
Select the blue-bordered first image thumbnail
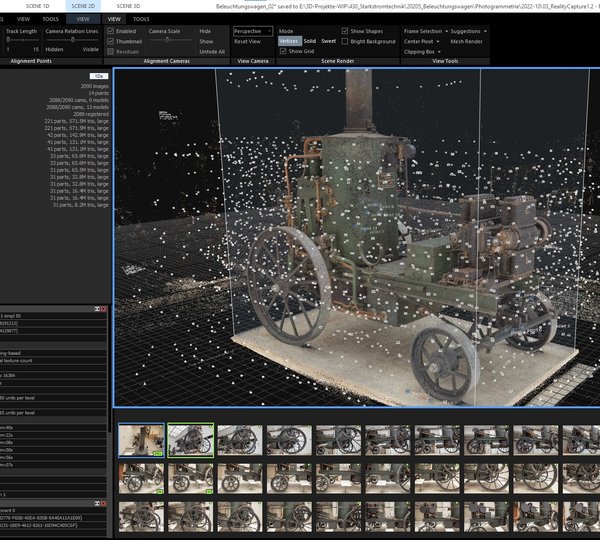tap(141, 440)
